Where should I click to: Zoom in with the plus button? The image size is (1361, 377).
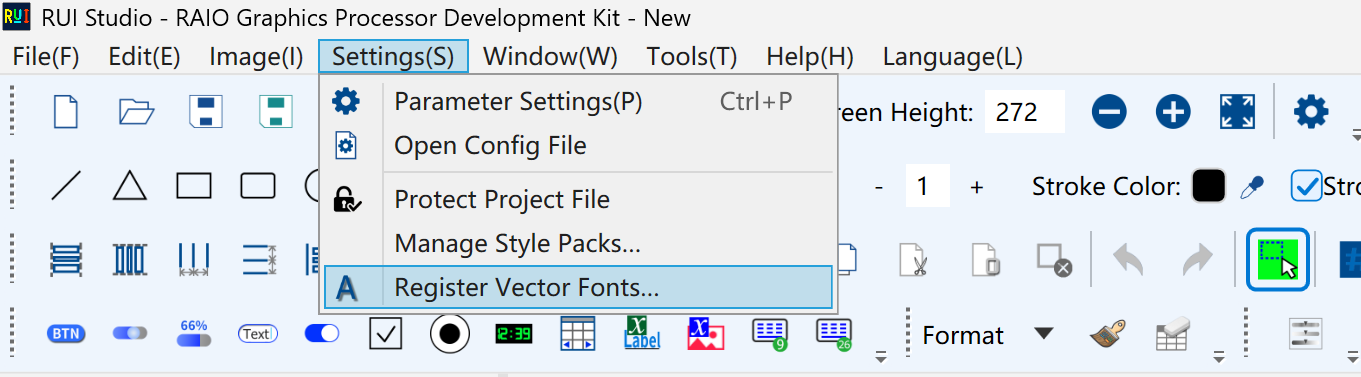point(1173,111)
